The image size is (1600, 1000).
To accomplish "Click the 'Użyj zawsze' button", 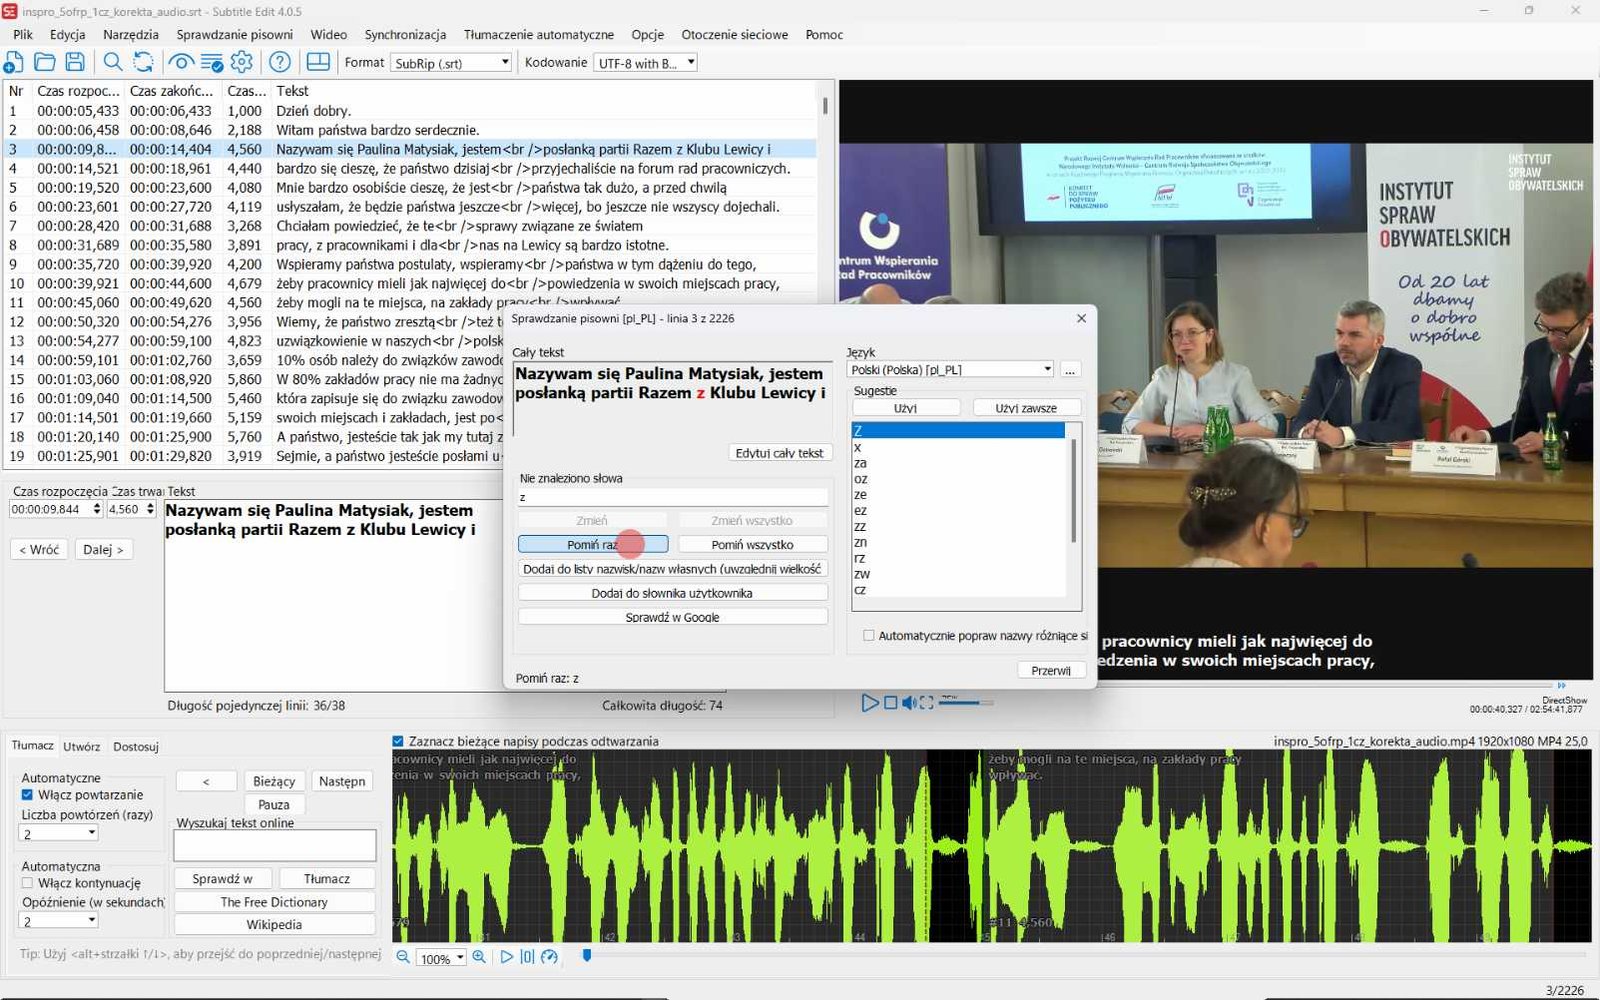I will pos(1026,408).
